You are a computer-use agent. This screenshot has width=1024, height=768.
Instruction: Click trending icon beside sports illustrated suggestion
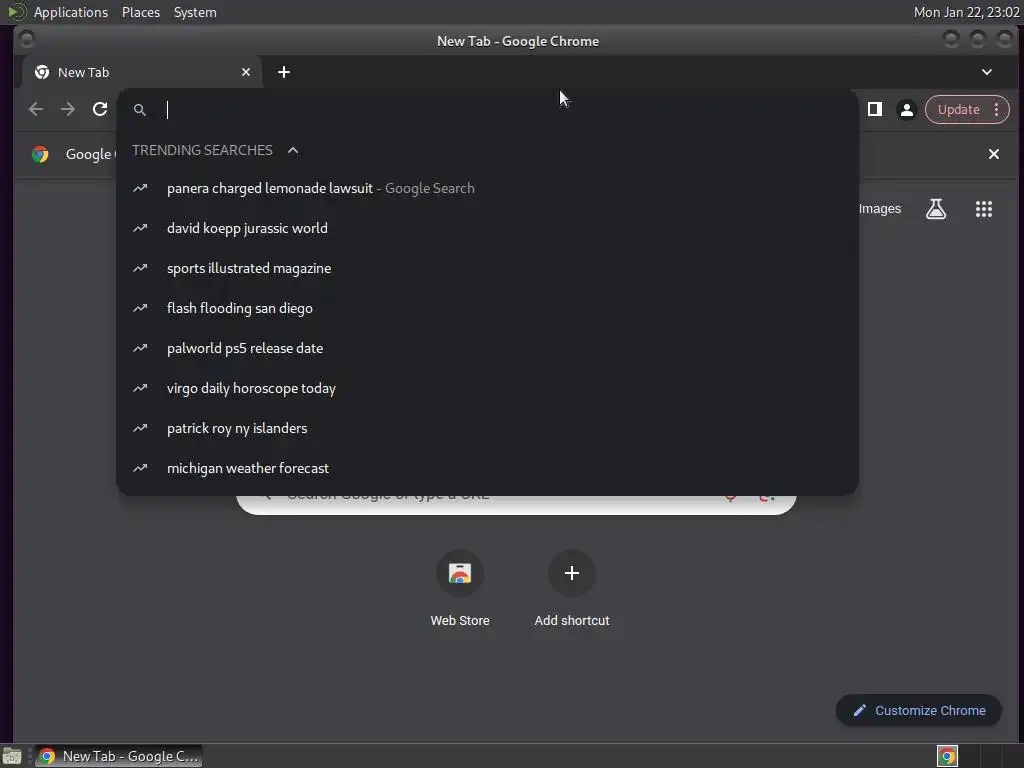[140, 268]
